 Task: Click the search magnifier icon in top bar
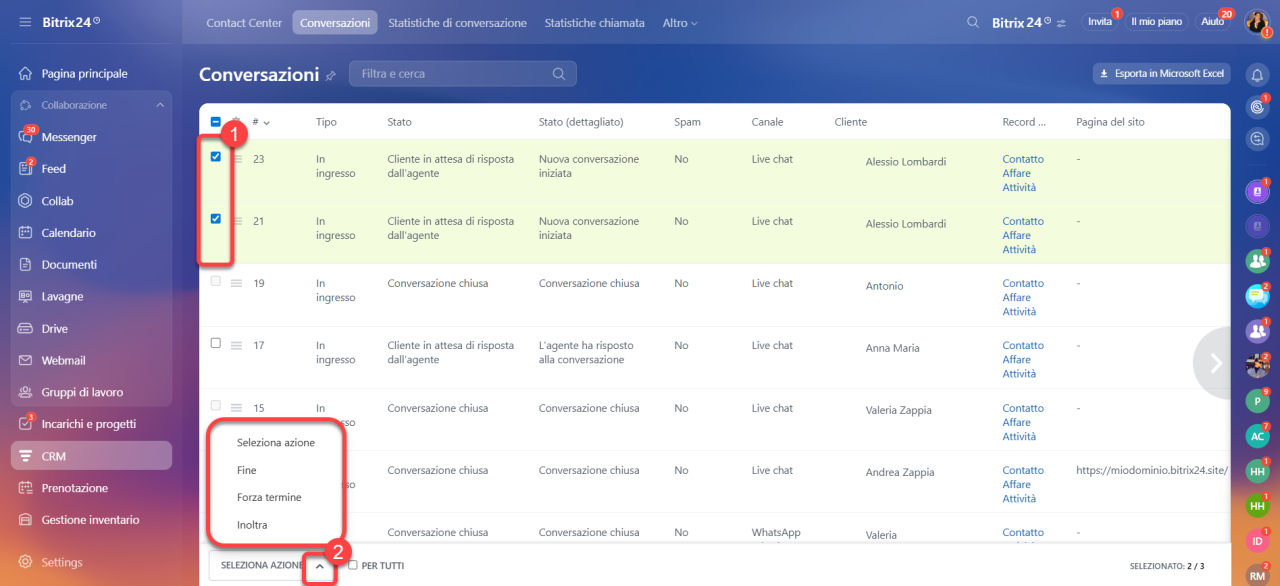coord(973,22)
